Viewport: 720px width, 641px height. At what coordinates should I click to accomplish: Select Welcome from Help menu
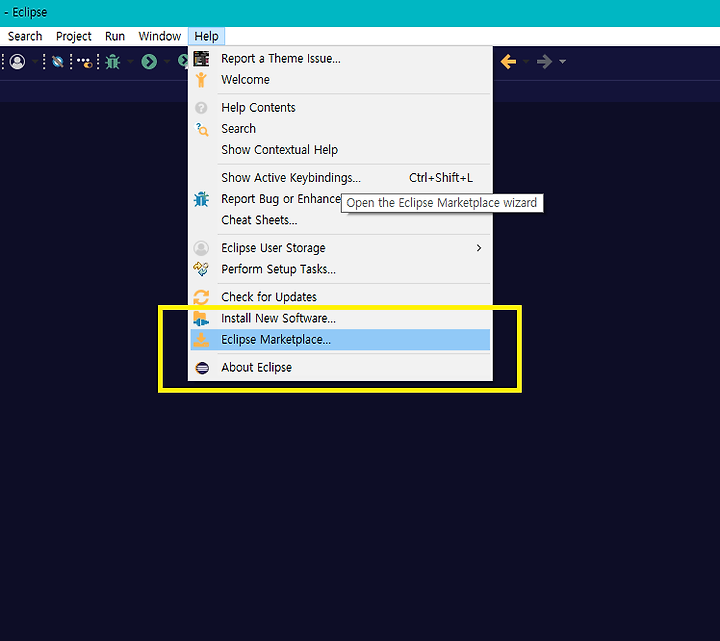(340, 80)
